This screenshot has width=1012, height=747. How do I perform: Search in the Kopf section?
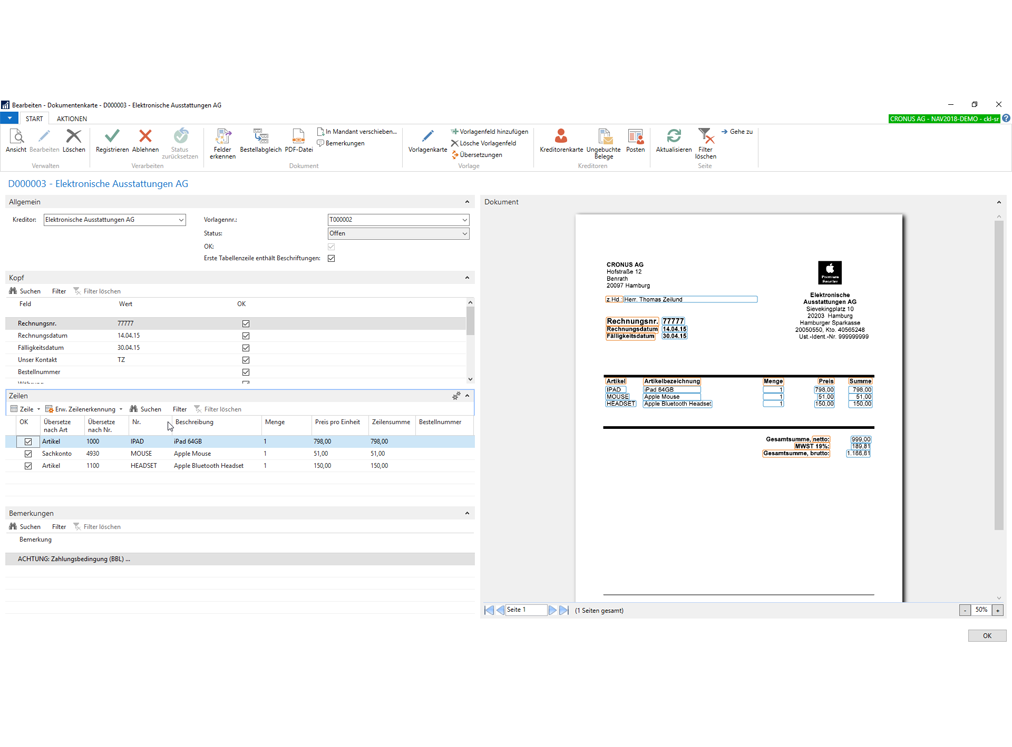(25, 291)
